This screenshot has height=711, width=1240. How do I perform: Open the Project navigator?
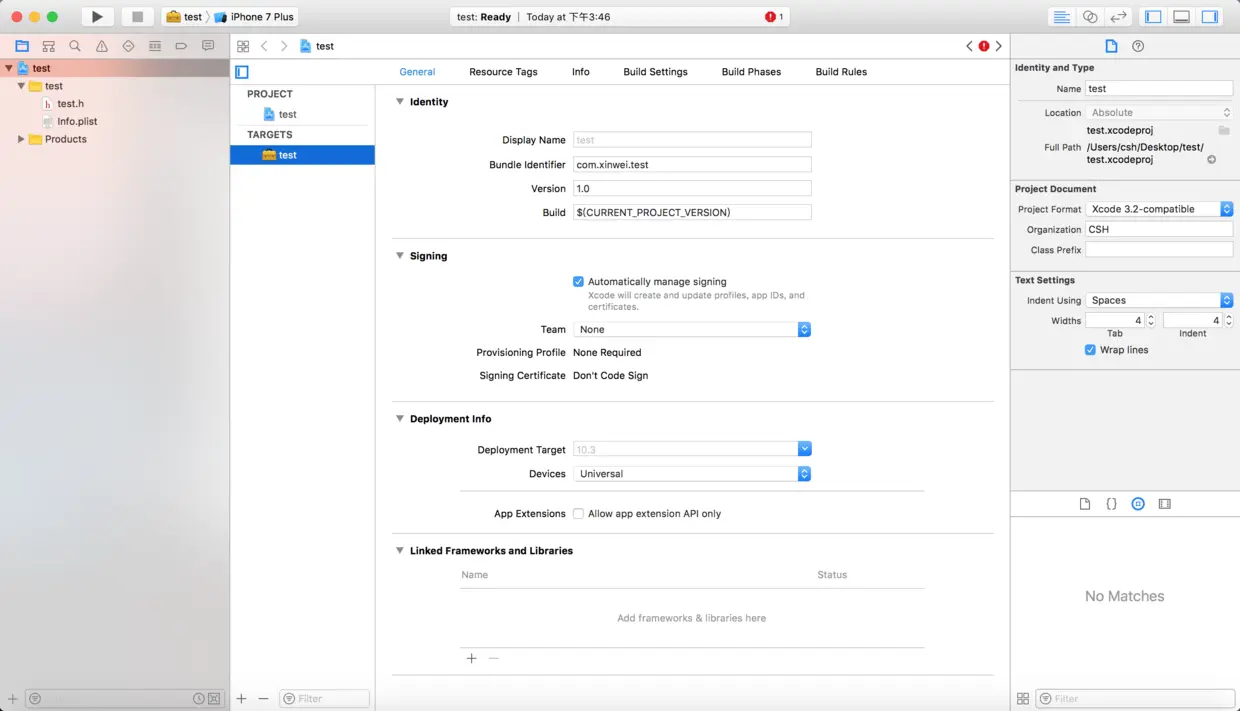click(x=21, y=46)
